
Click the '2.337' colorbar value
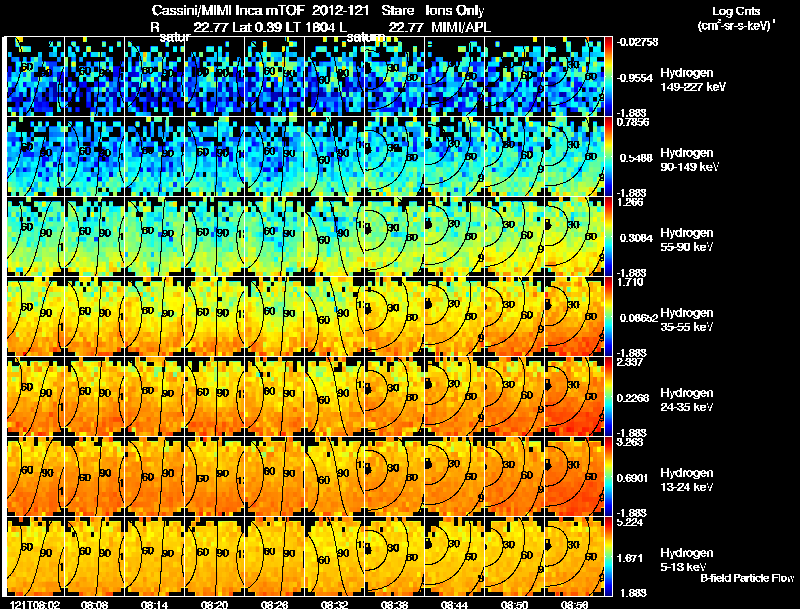click(630, 362)
